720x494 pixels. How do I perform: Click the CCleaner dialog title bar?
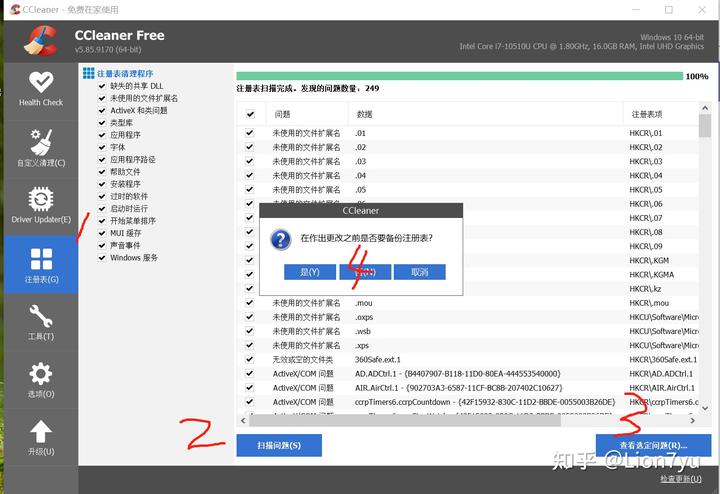(361, 211)
